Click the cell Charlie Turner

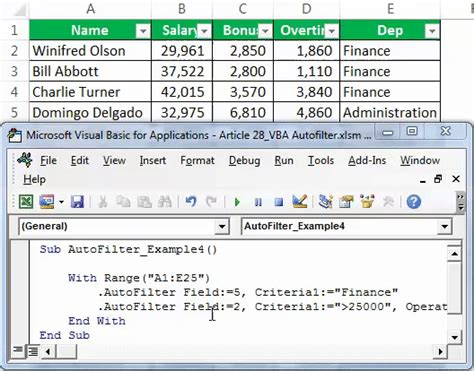coord(90,92)
